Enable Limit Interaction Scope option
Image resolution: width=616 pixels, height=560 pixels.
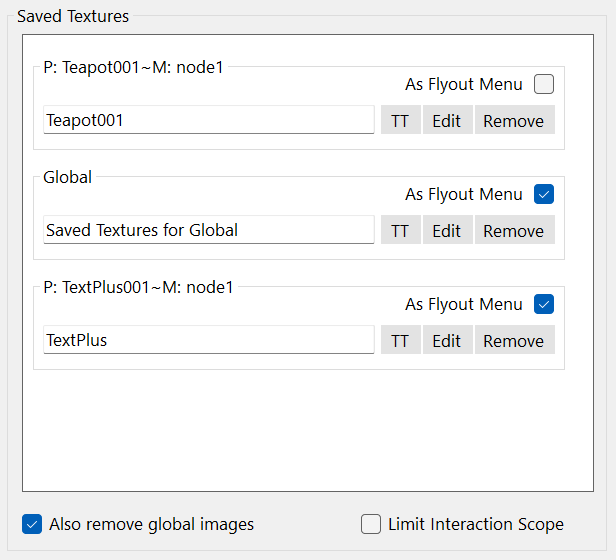point(371,524)
